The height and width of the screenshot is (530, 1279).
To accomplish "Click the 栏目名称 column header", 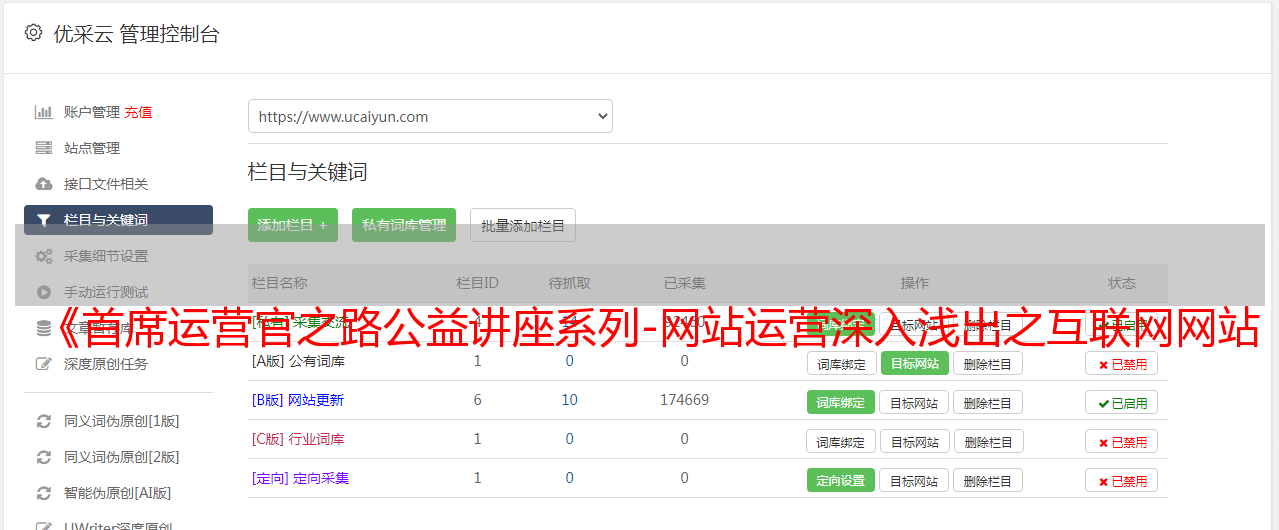I will [x=279, y=283].
